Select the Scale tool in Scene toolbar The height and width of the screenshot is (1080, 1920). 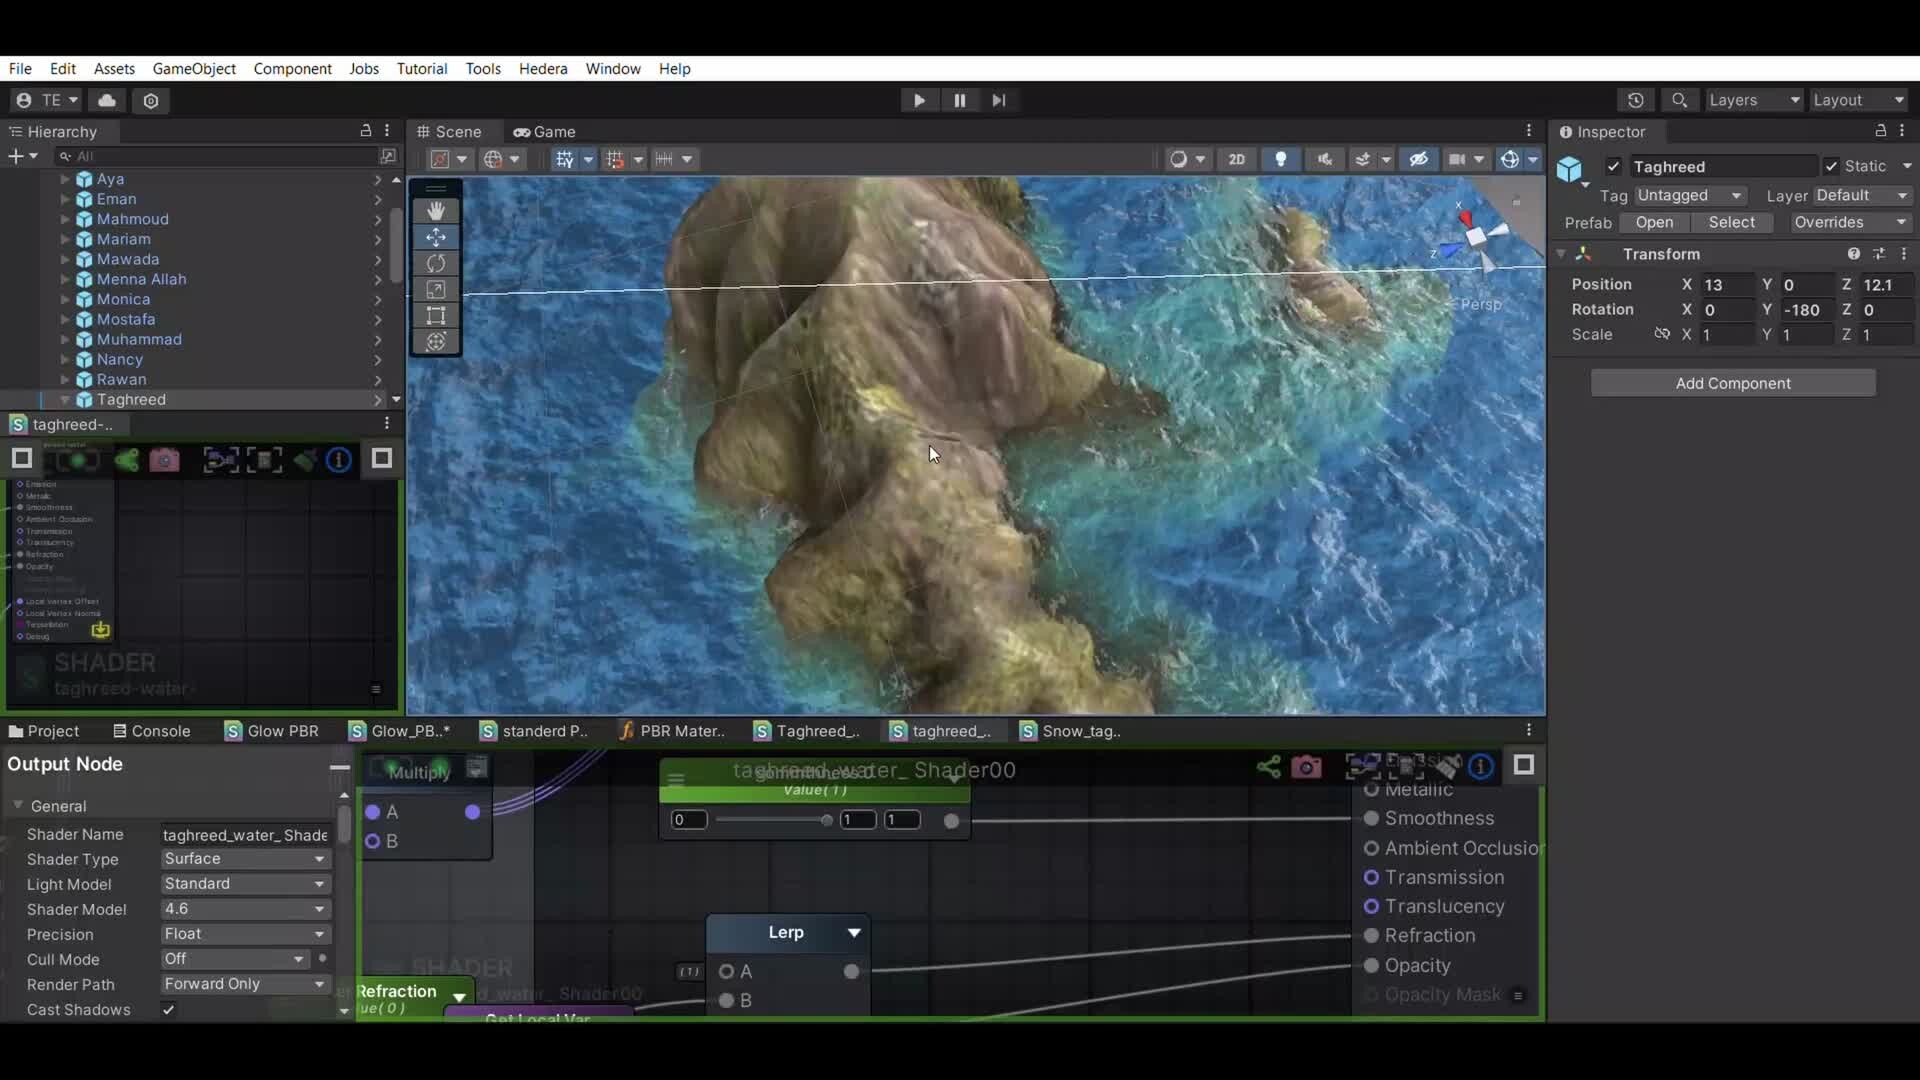point(436,290)
